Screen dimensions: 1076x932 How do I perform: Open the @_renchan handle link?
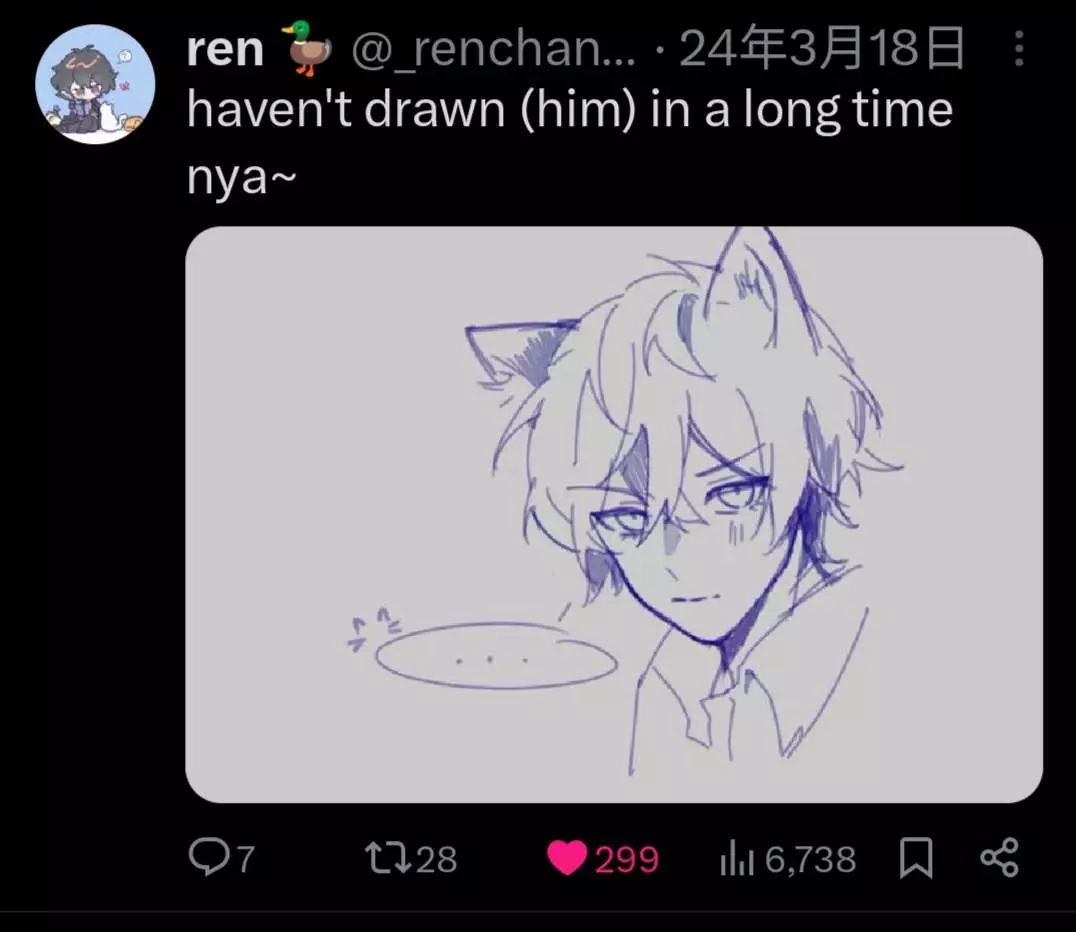pyautogui.click(x=492, y=51)
